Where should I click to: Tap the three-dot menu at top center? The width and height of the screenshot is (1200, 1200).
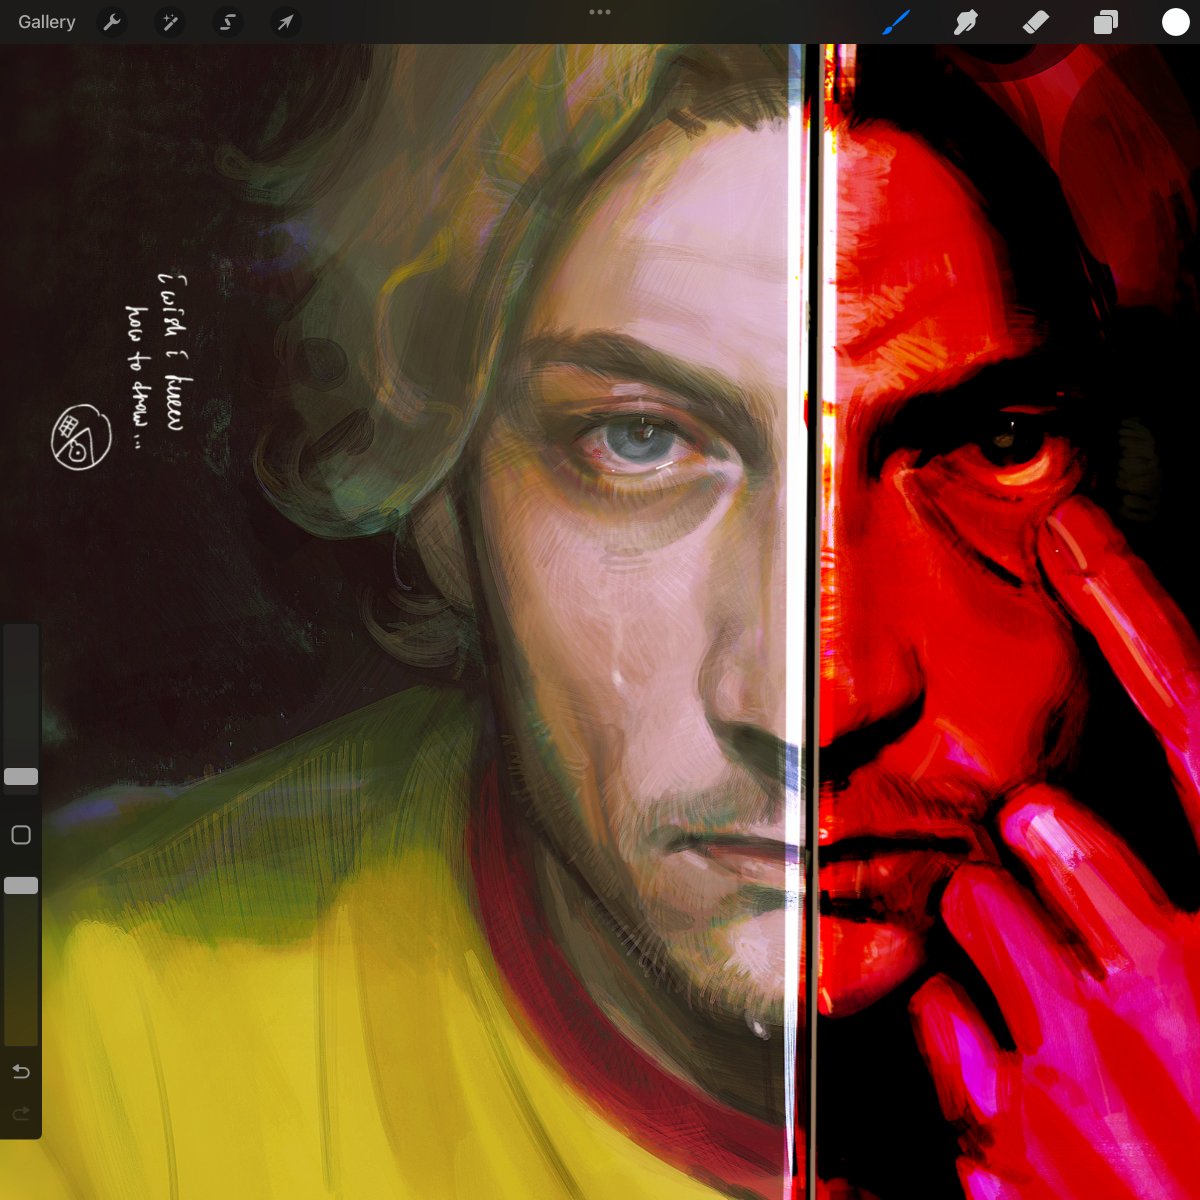(x=600, y=12)
